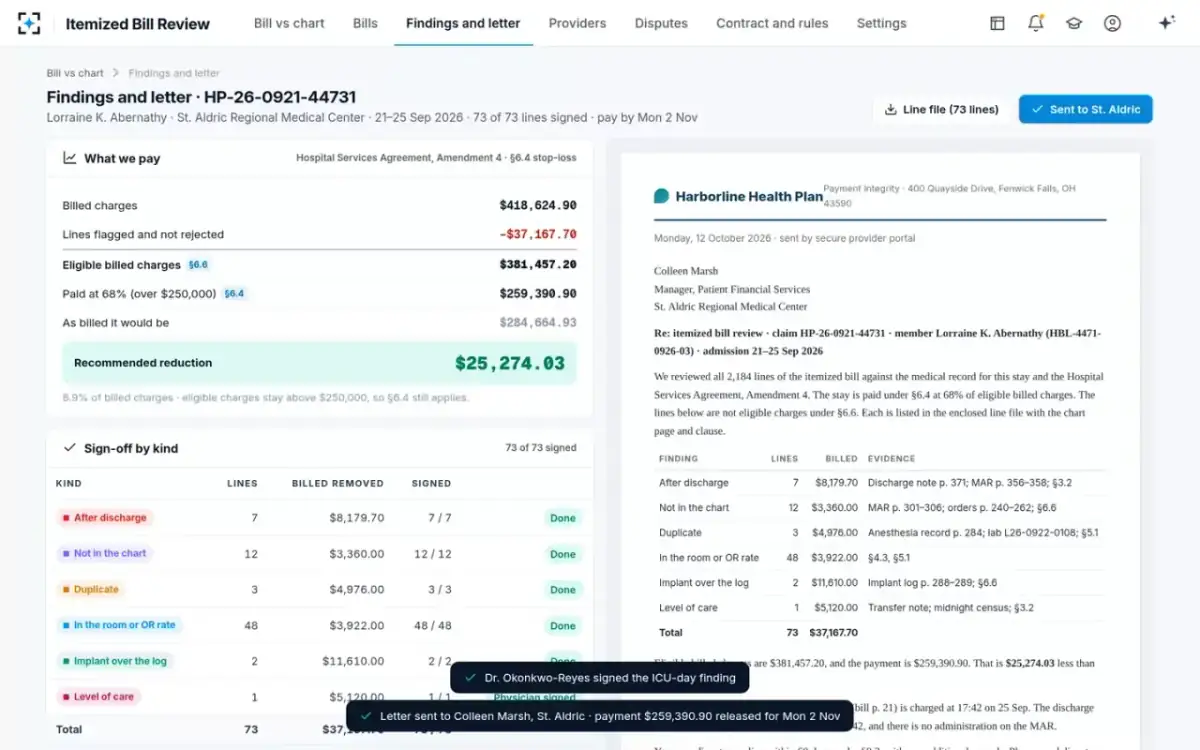Click the Letter sent to Colleen Marsh toast
Image resolution: width=1200 pixels, height=750 pixels.
click(x=600, y=716)
